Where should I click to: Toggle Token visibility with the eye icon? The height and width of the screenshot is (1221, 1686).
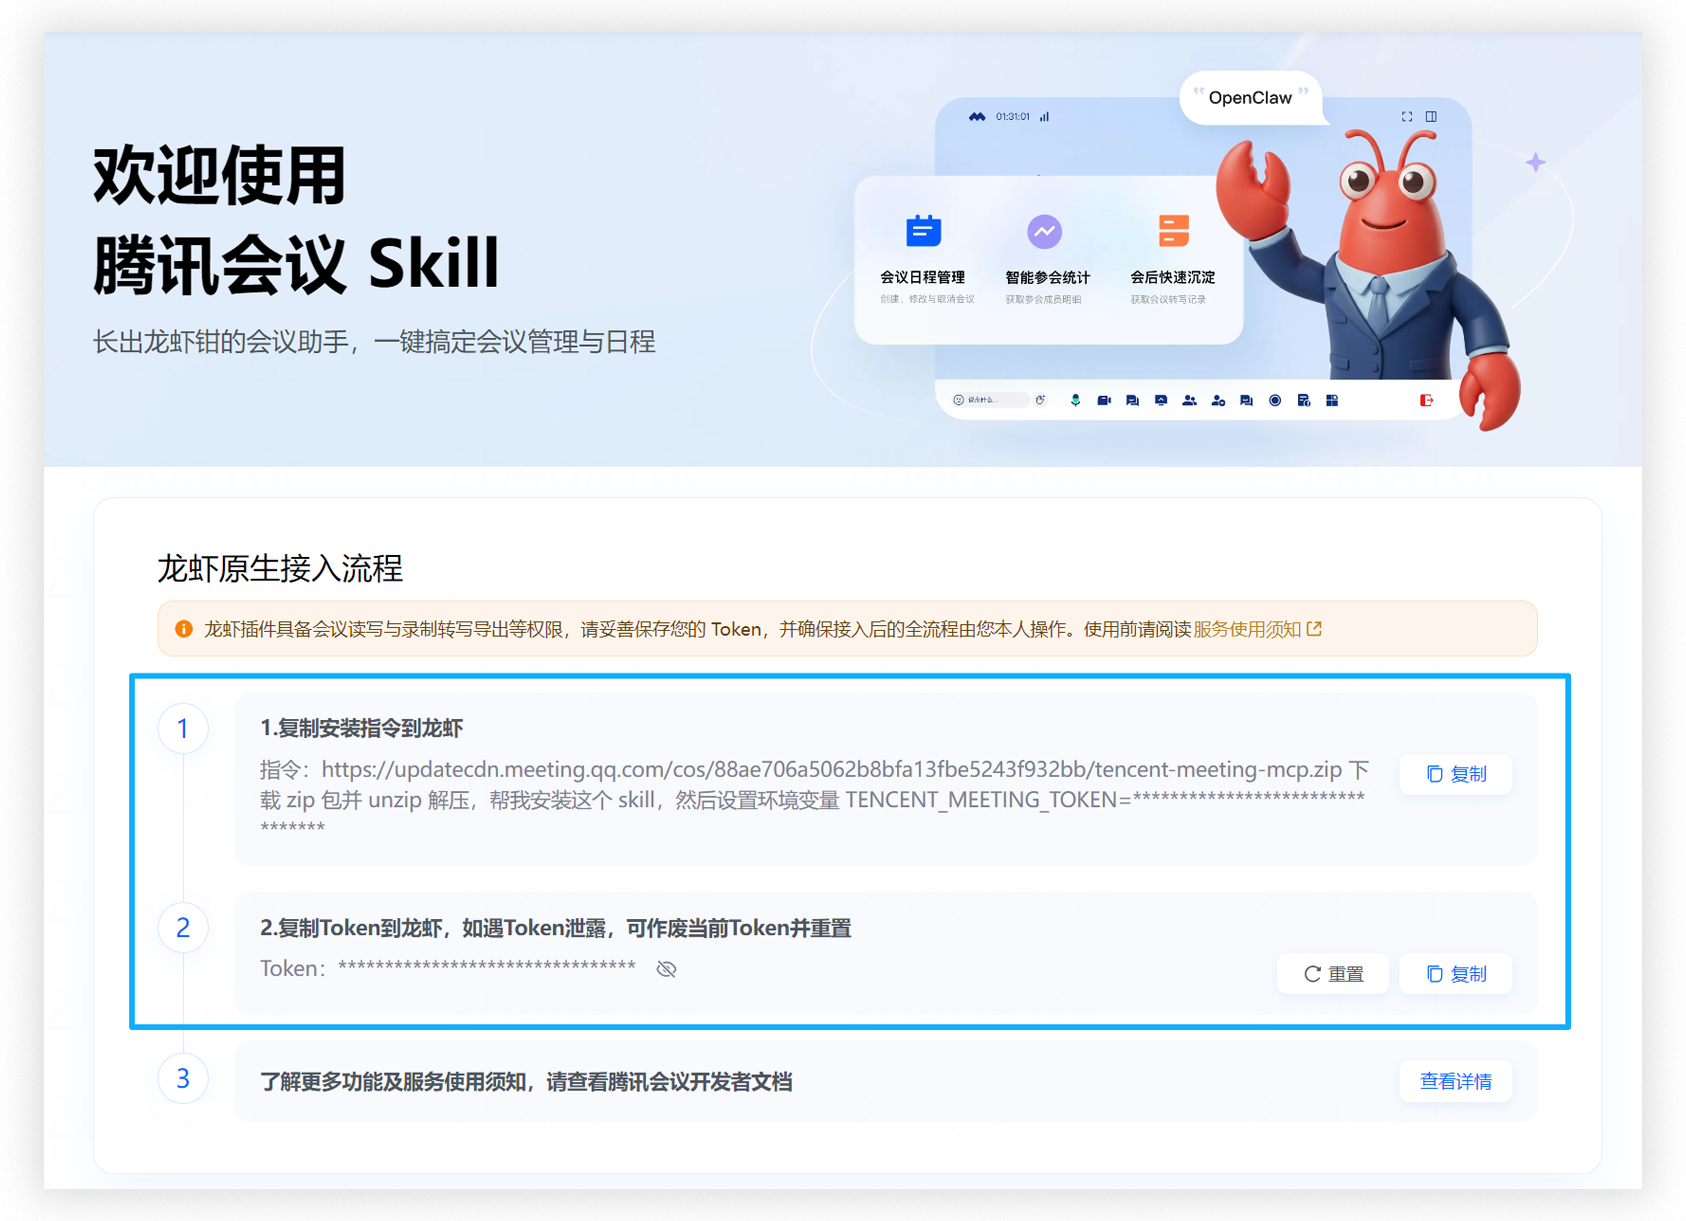[666, 968]
